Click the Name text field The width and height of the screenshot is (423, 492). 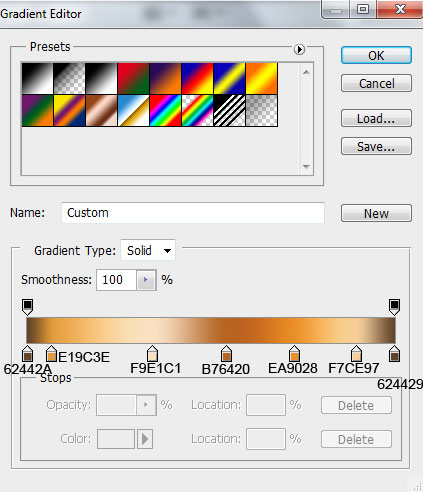click(x=193, y=213)
